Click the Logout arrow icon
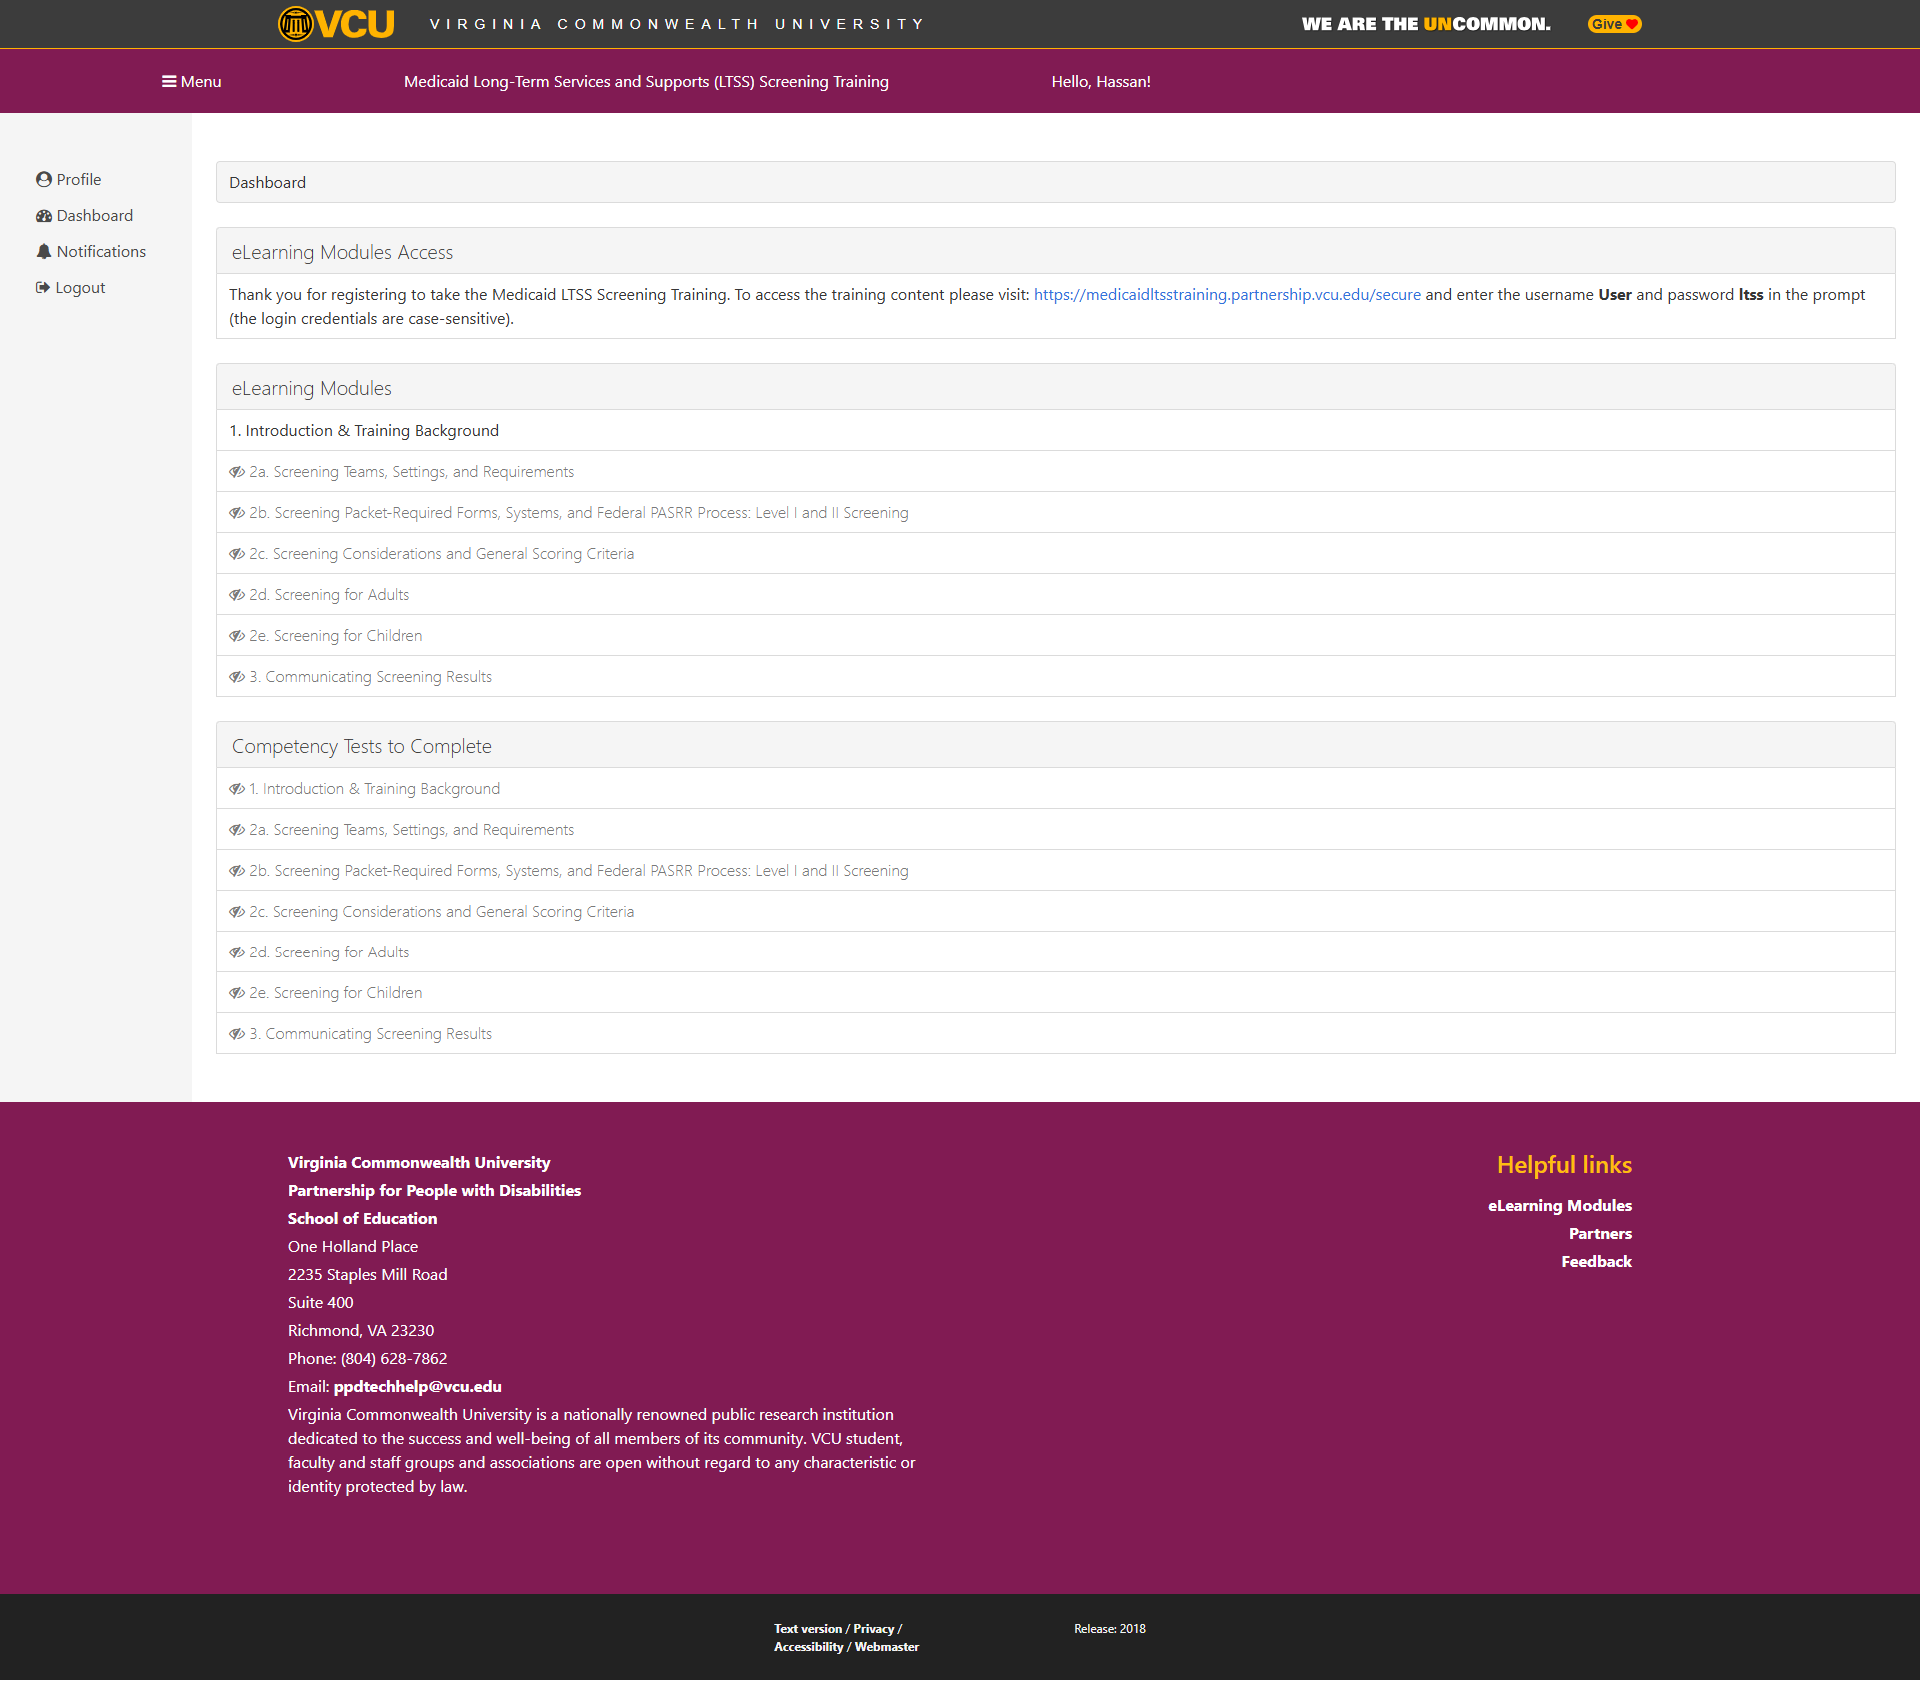1920x1681 pixels. click(x=43, y=288)
